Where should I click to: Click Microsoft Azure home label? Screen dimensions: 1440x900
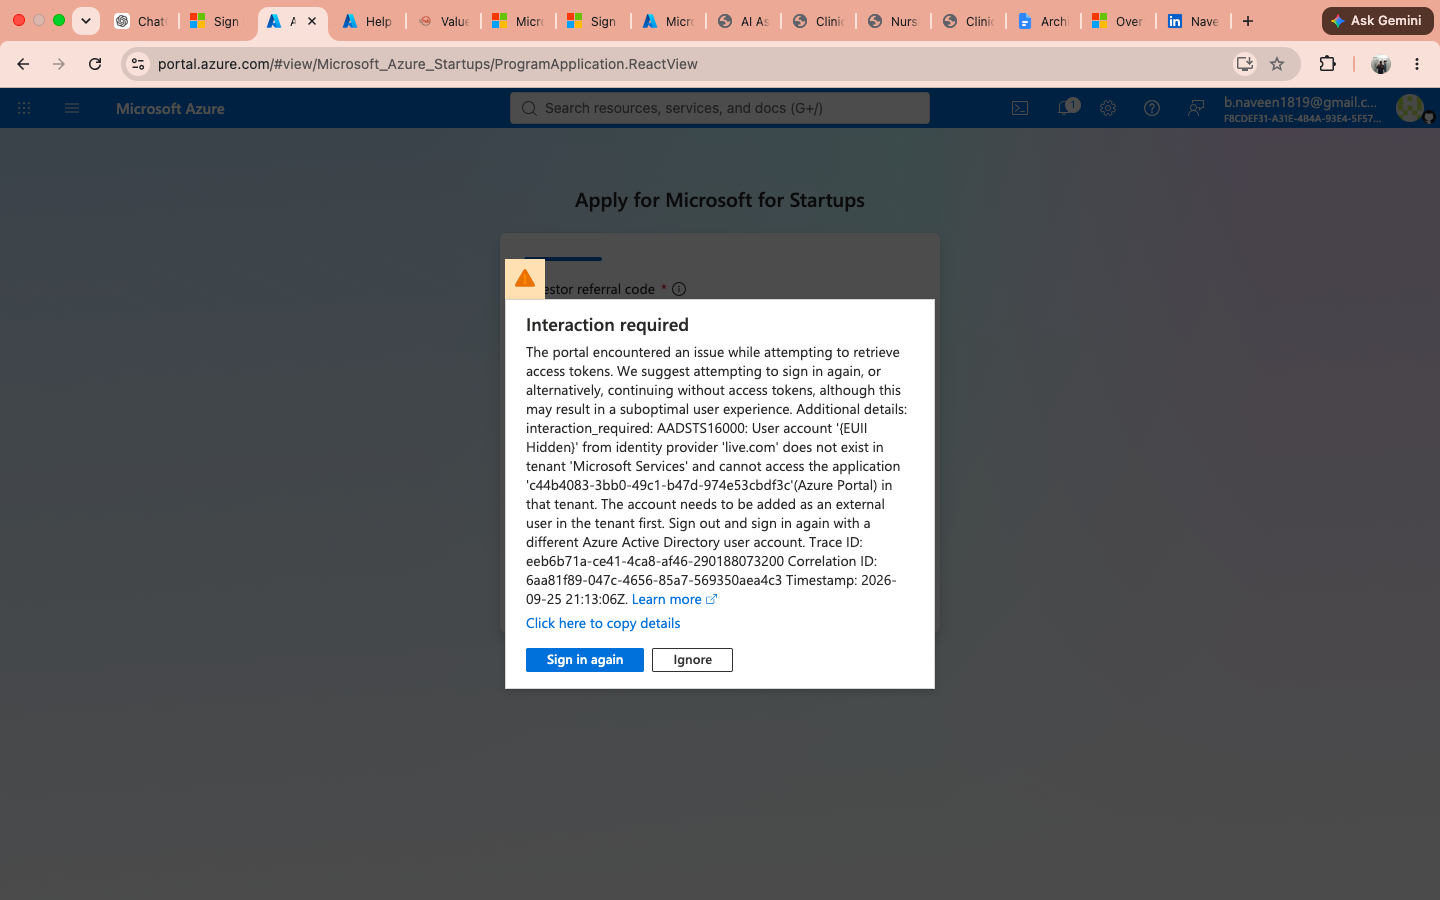pyautogui.click(x=170, y=108)
